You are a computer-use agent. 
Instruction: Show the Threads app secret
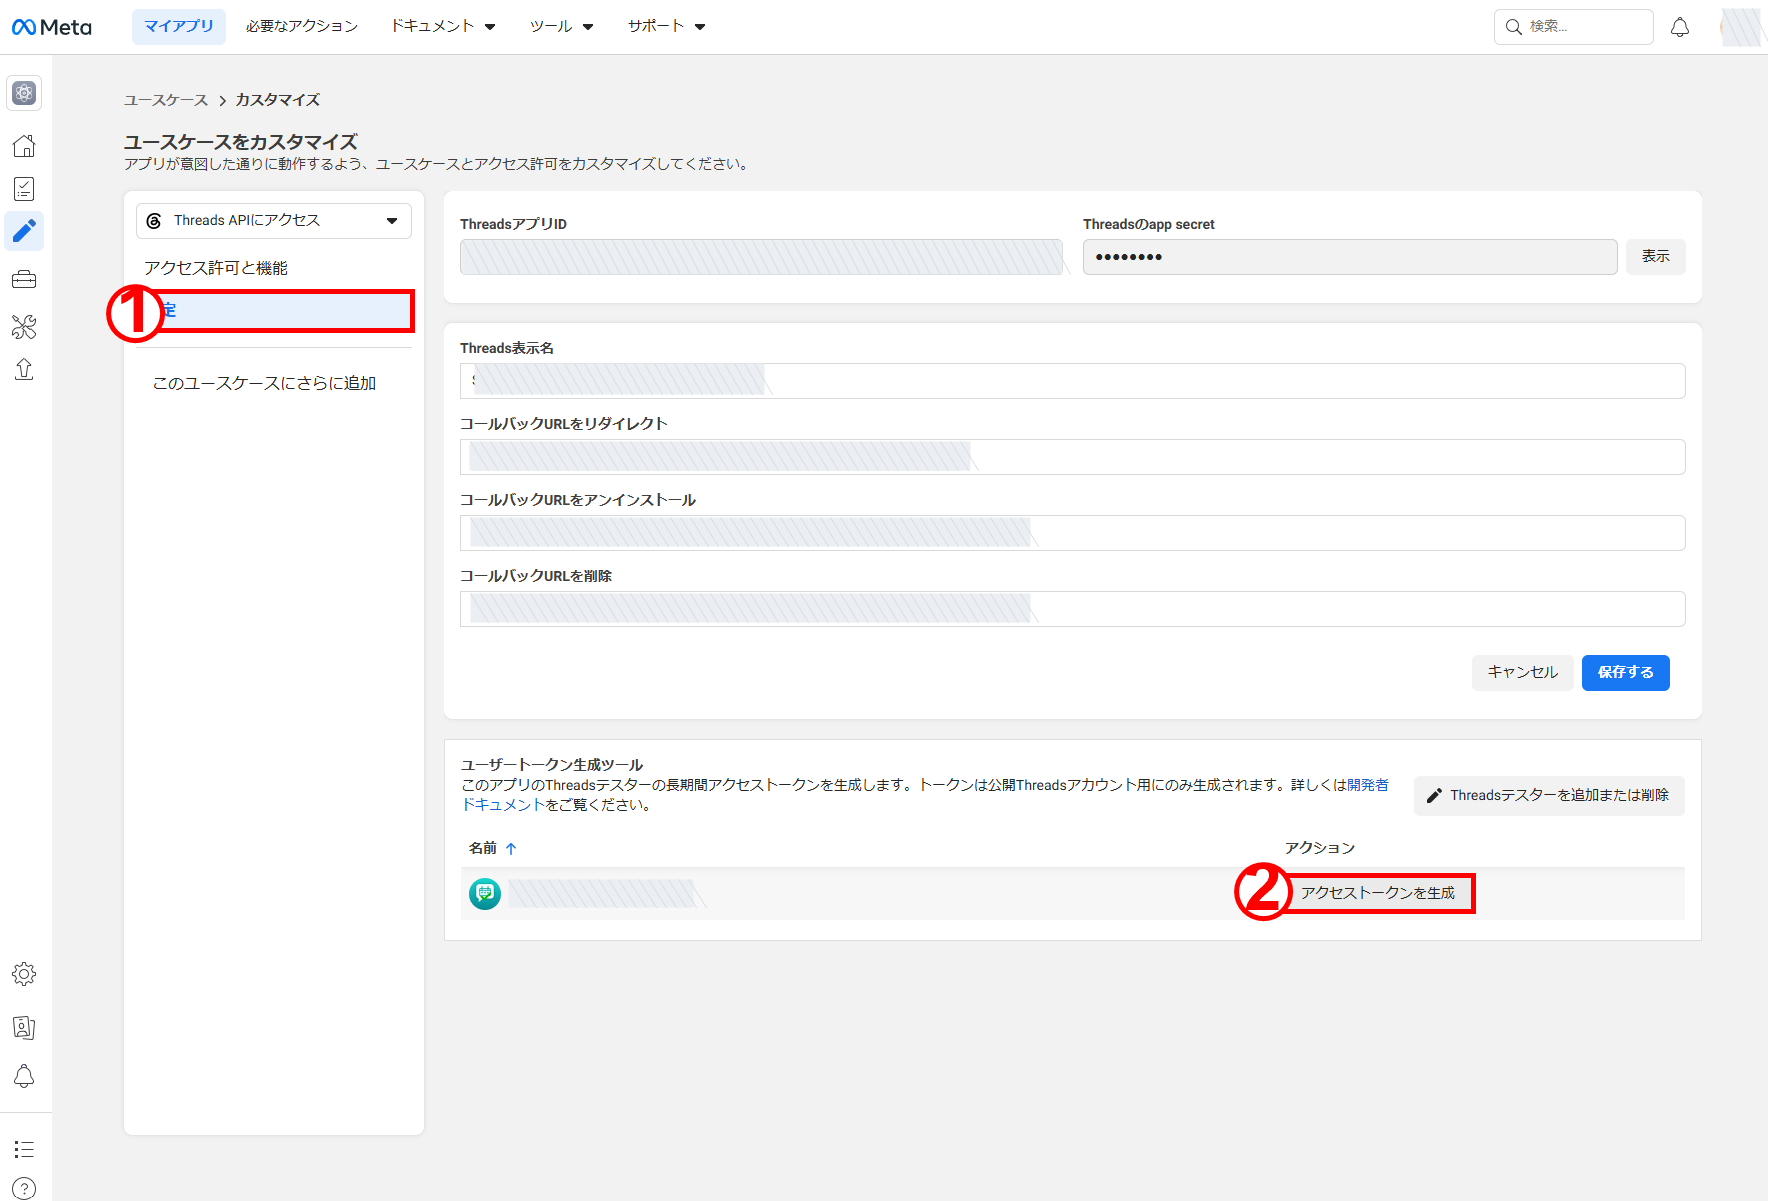[x=1656, y=257]
